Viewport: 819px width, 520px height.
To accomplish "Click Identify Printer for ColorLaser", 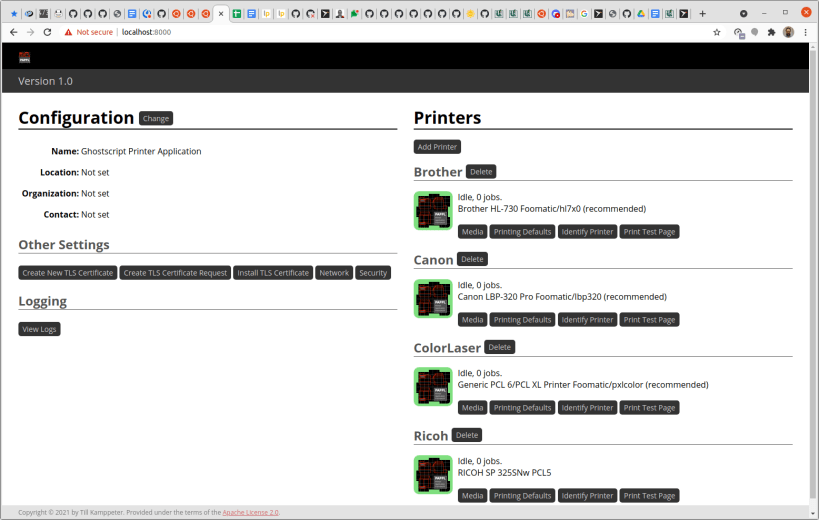I will click(587, 408).
